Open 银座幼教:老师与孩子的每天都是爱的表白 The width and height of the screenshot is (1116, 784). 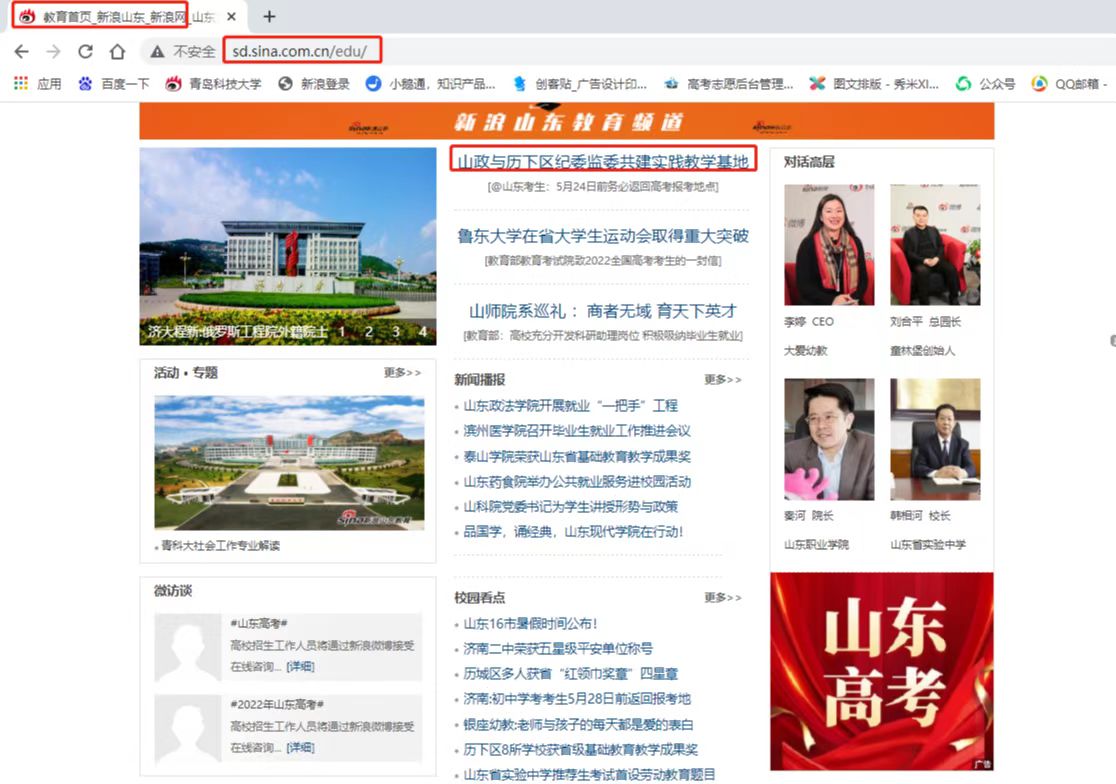pyautogui.click(x=578, y=724)
